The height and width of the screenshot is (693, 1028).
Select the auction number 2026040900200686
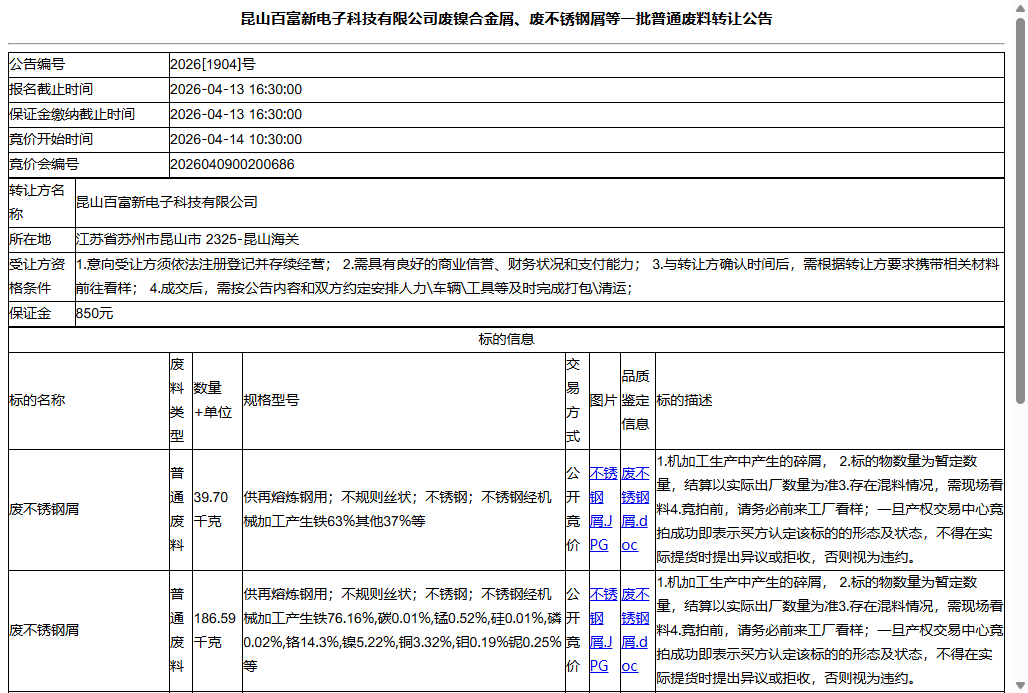pyautogui.click(x=232, y=164)
